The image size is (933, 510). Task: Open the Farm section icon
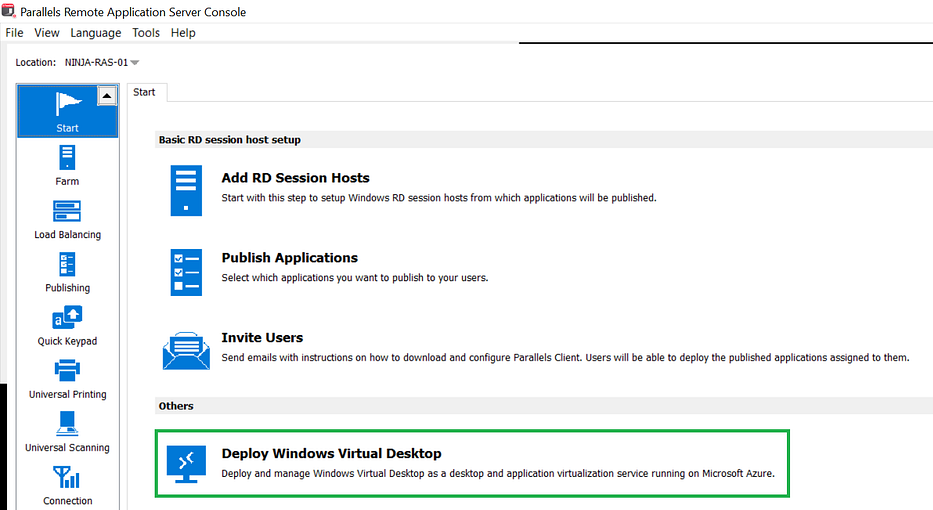[x=67, y=158]
